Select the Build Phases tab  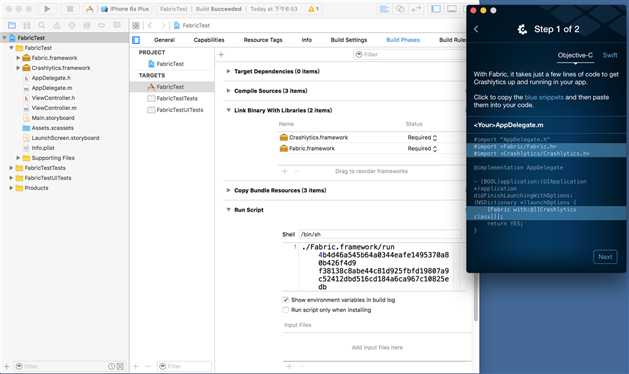[x=403, y=40]
